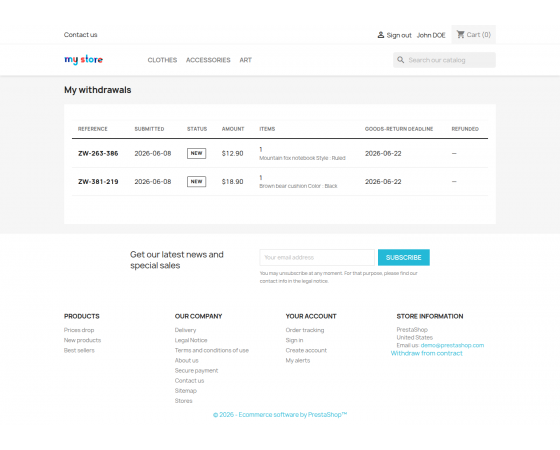560x450 pixels.
Task: Click the $12.90 amount
Action: (x=232, y=153)
